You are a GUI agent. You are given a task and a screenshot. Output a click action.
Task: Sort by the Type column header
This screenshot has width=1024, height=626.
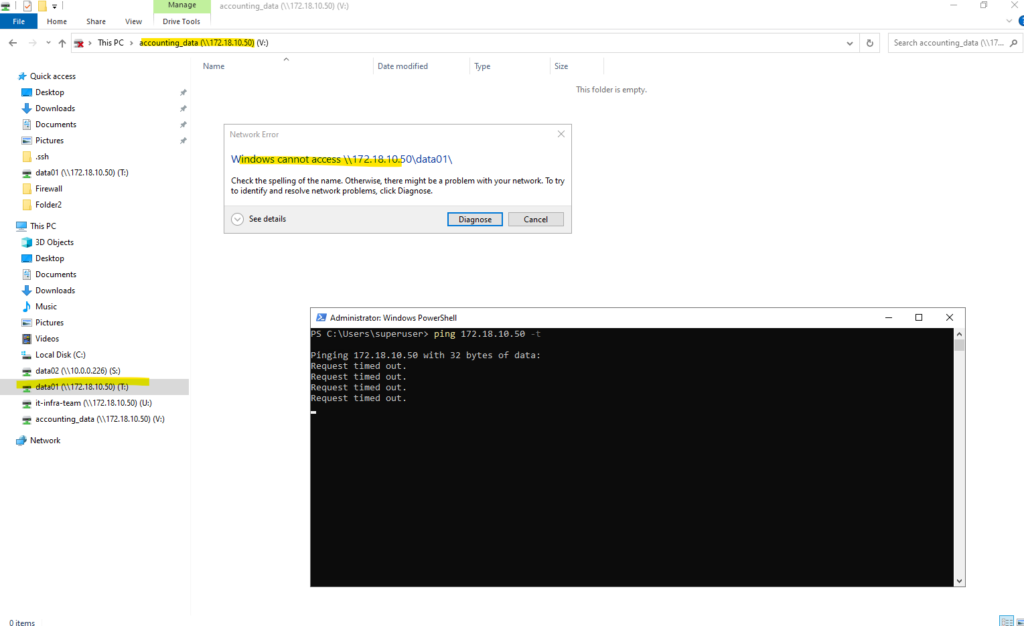point(482,67)
